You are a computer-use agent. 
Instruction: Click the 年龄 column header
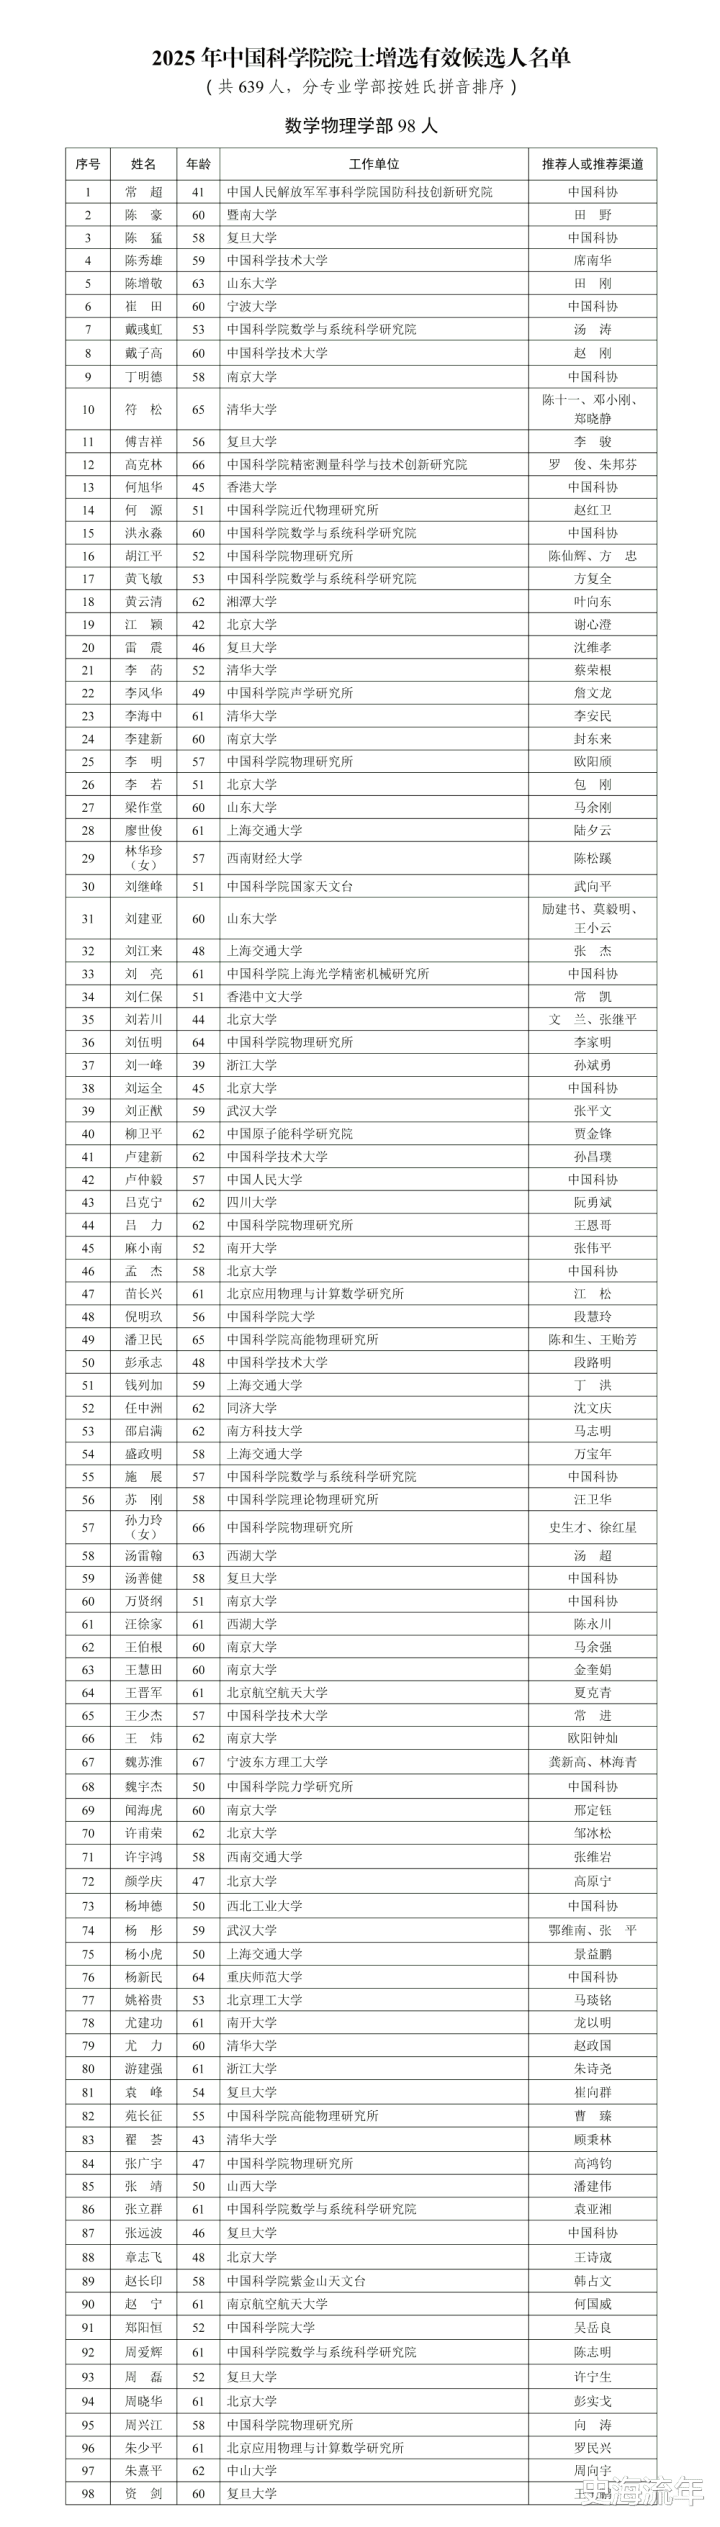point(198,164)
